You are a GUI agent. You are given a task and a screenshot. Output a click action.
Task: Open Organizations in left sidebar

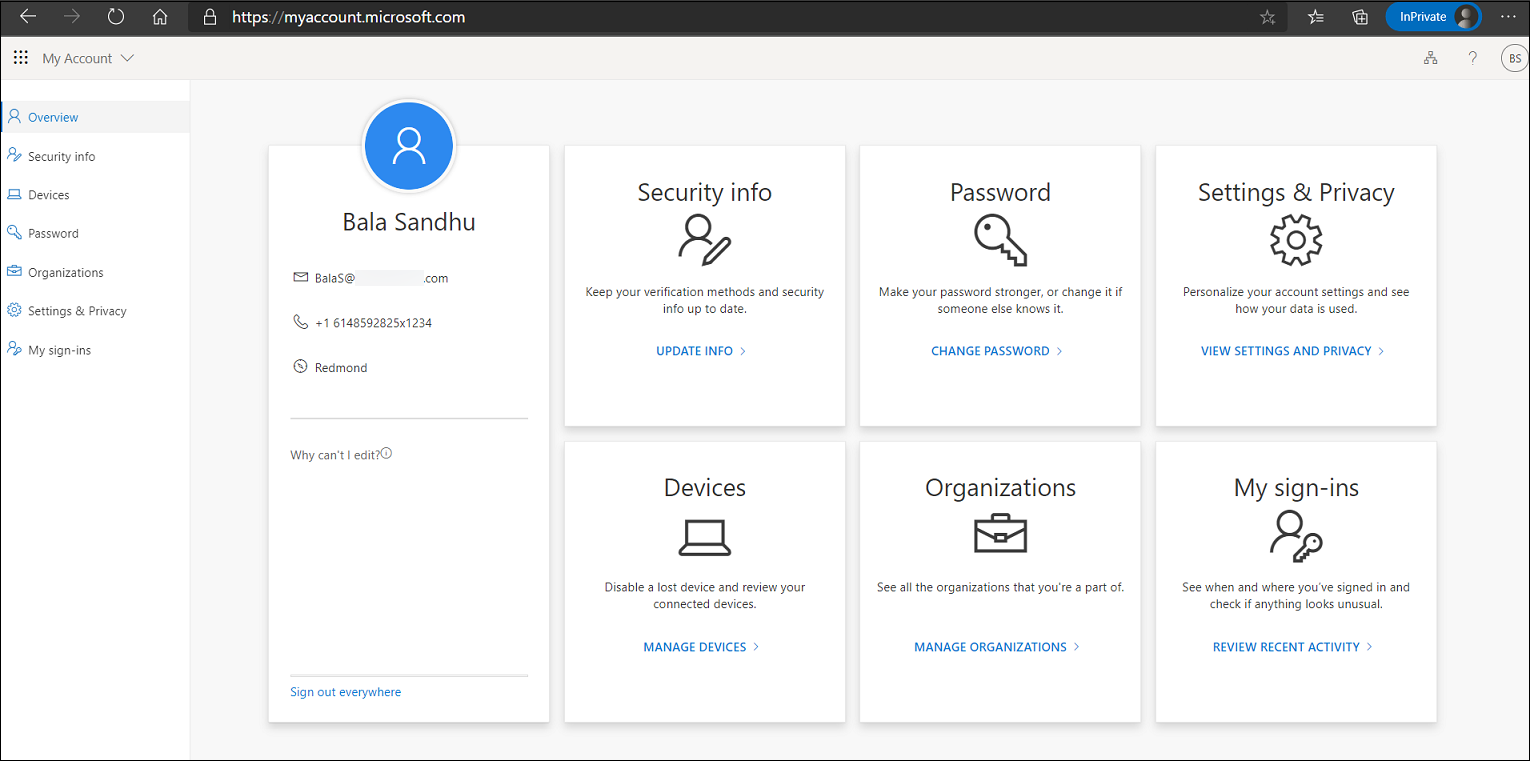[66, 272]
